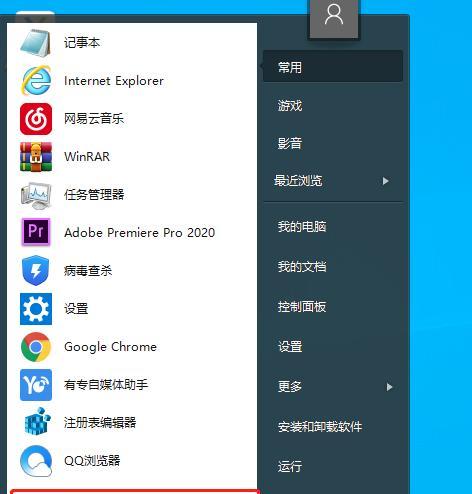
Task: Open the 设置 gear icon in the app list
Action: [x=36, y=309]
